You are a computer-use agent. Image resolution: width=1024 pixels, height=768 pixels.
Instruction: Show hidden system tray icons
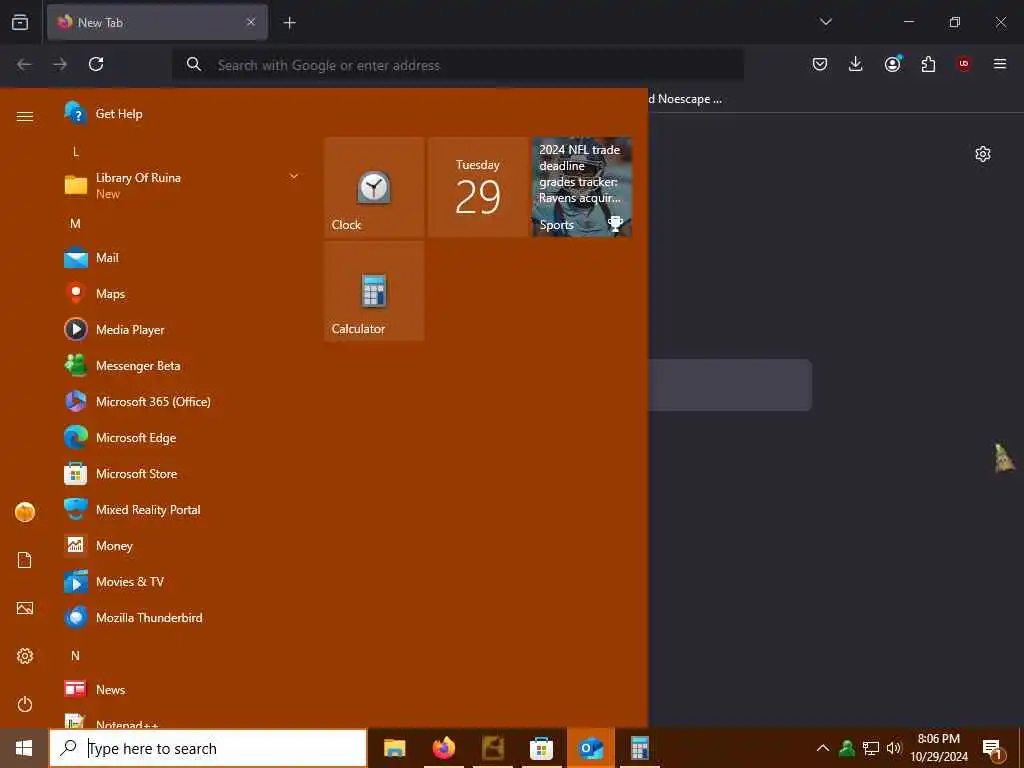823,748
